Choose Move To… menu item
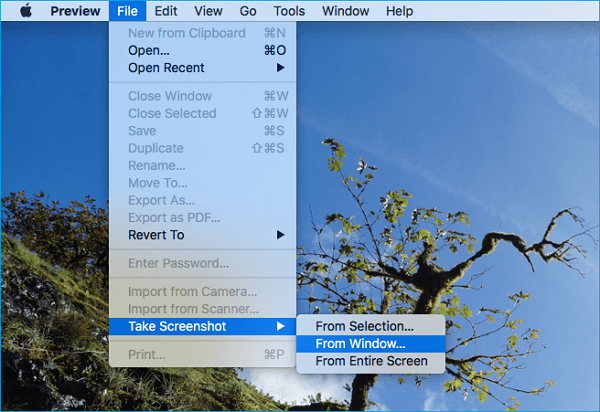The height and width of the screenshot is (412, 600). pyautogui.click(x=202, y=183)
